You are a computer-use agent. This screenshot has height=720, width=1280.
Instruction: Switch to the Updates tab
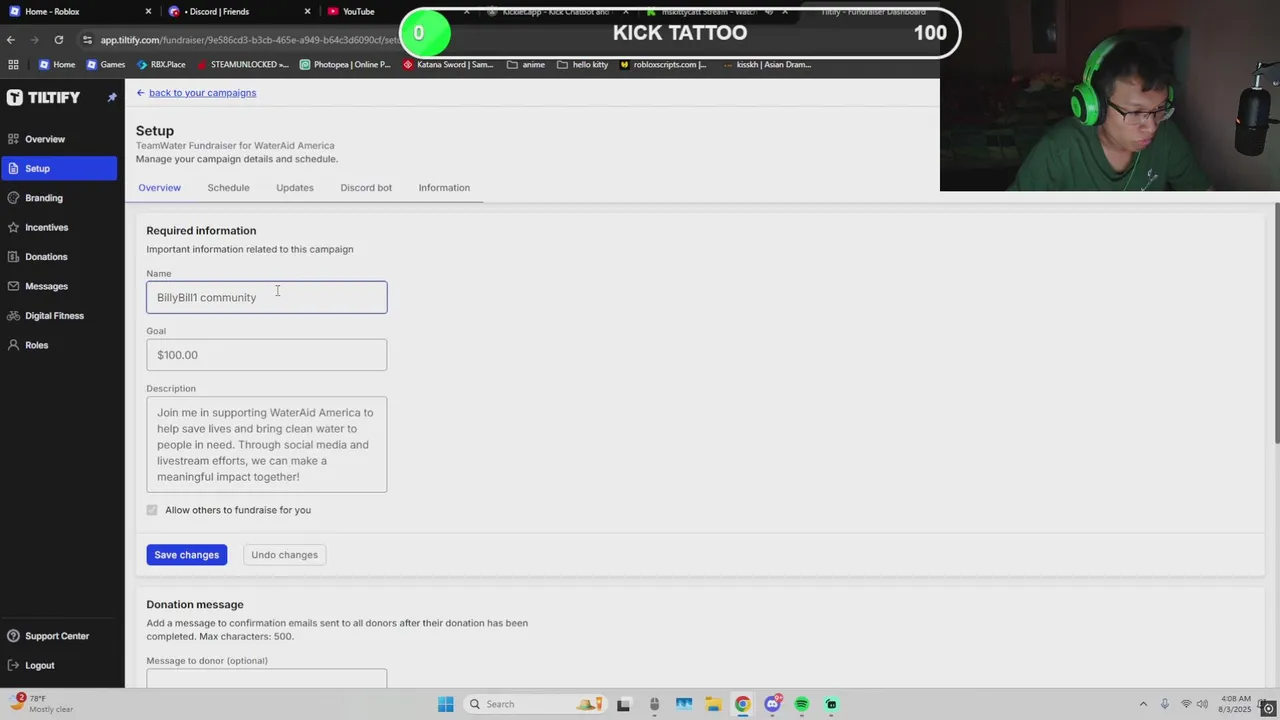tap(294, 188)
